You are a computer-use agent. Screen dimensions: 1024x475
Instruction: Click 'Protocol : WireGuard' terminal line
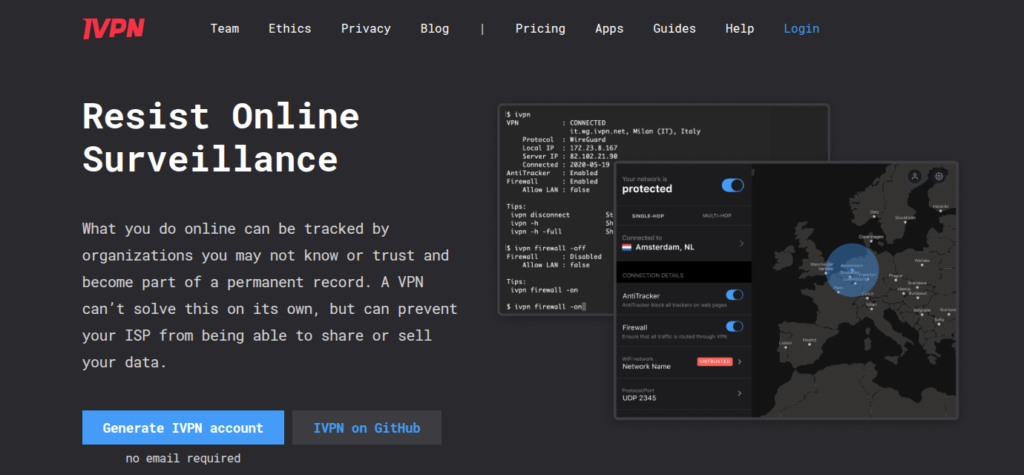(x=564, y=140)
